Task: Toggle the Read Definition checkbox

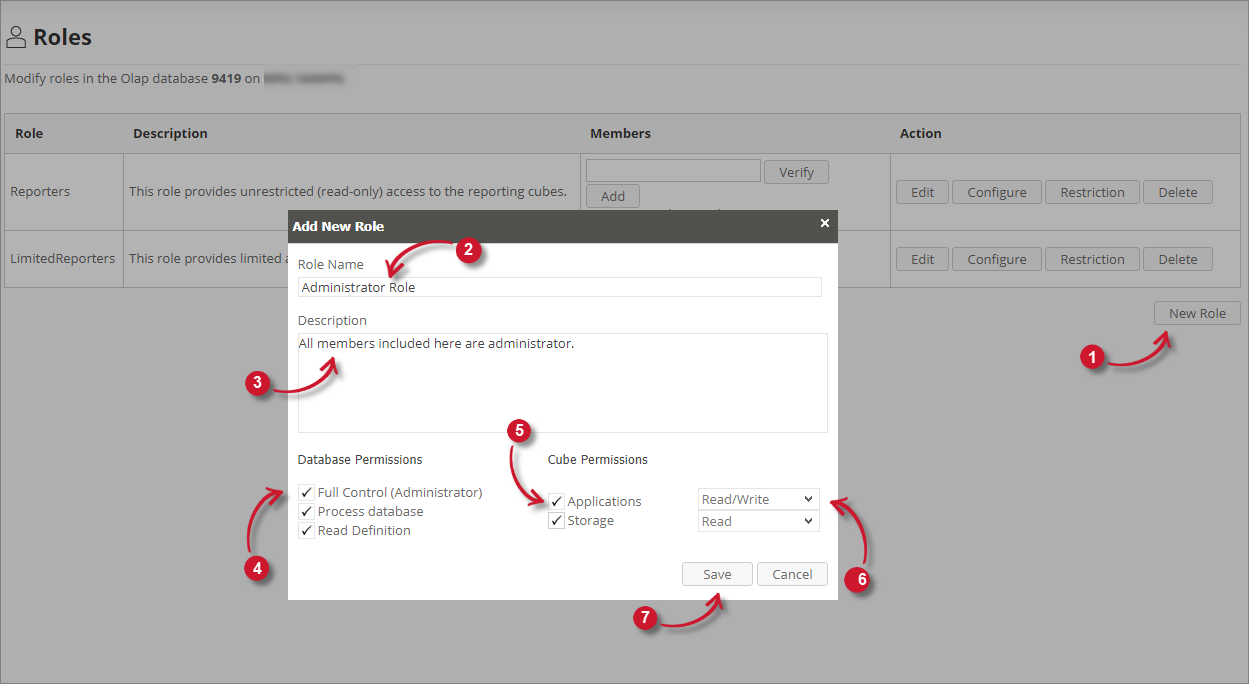Action: [x=307, y=531]
